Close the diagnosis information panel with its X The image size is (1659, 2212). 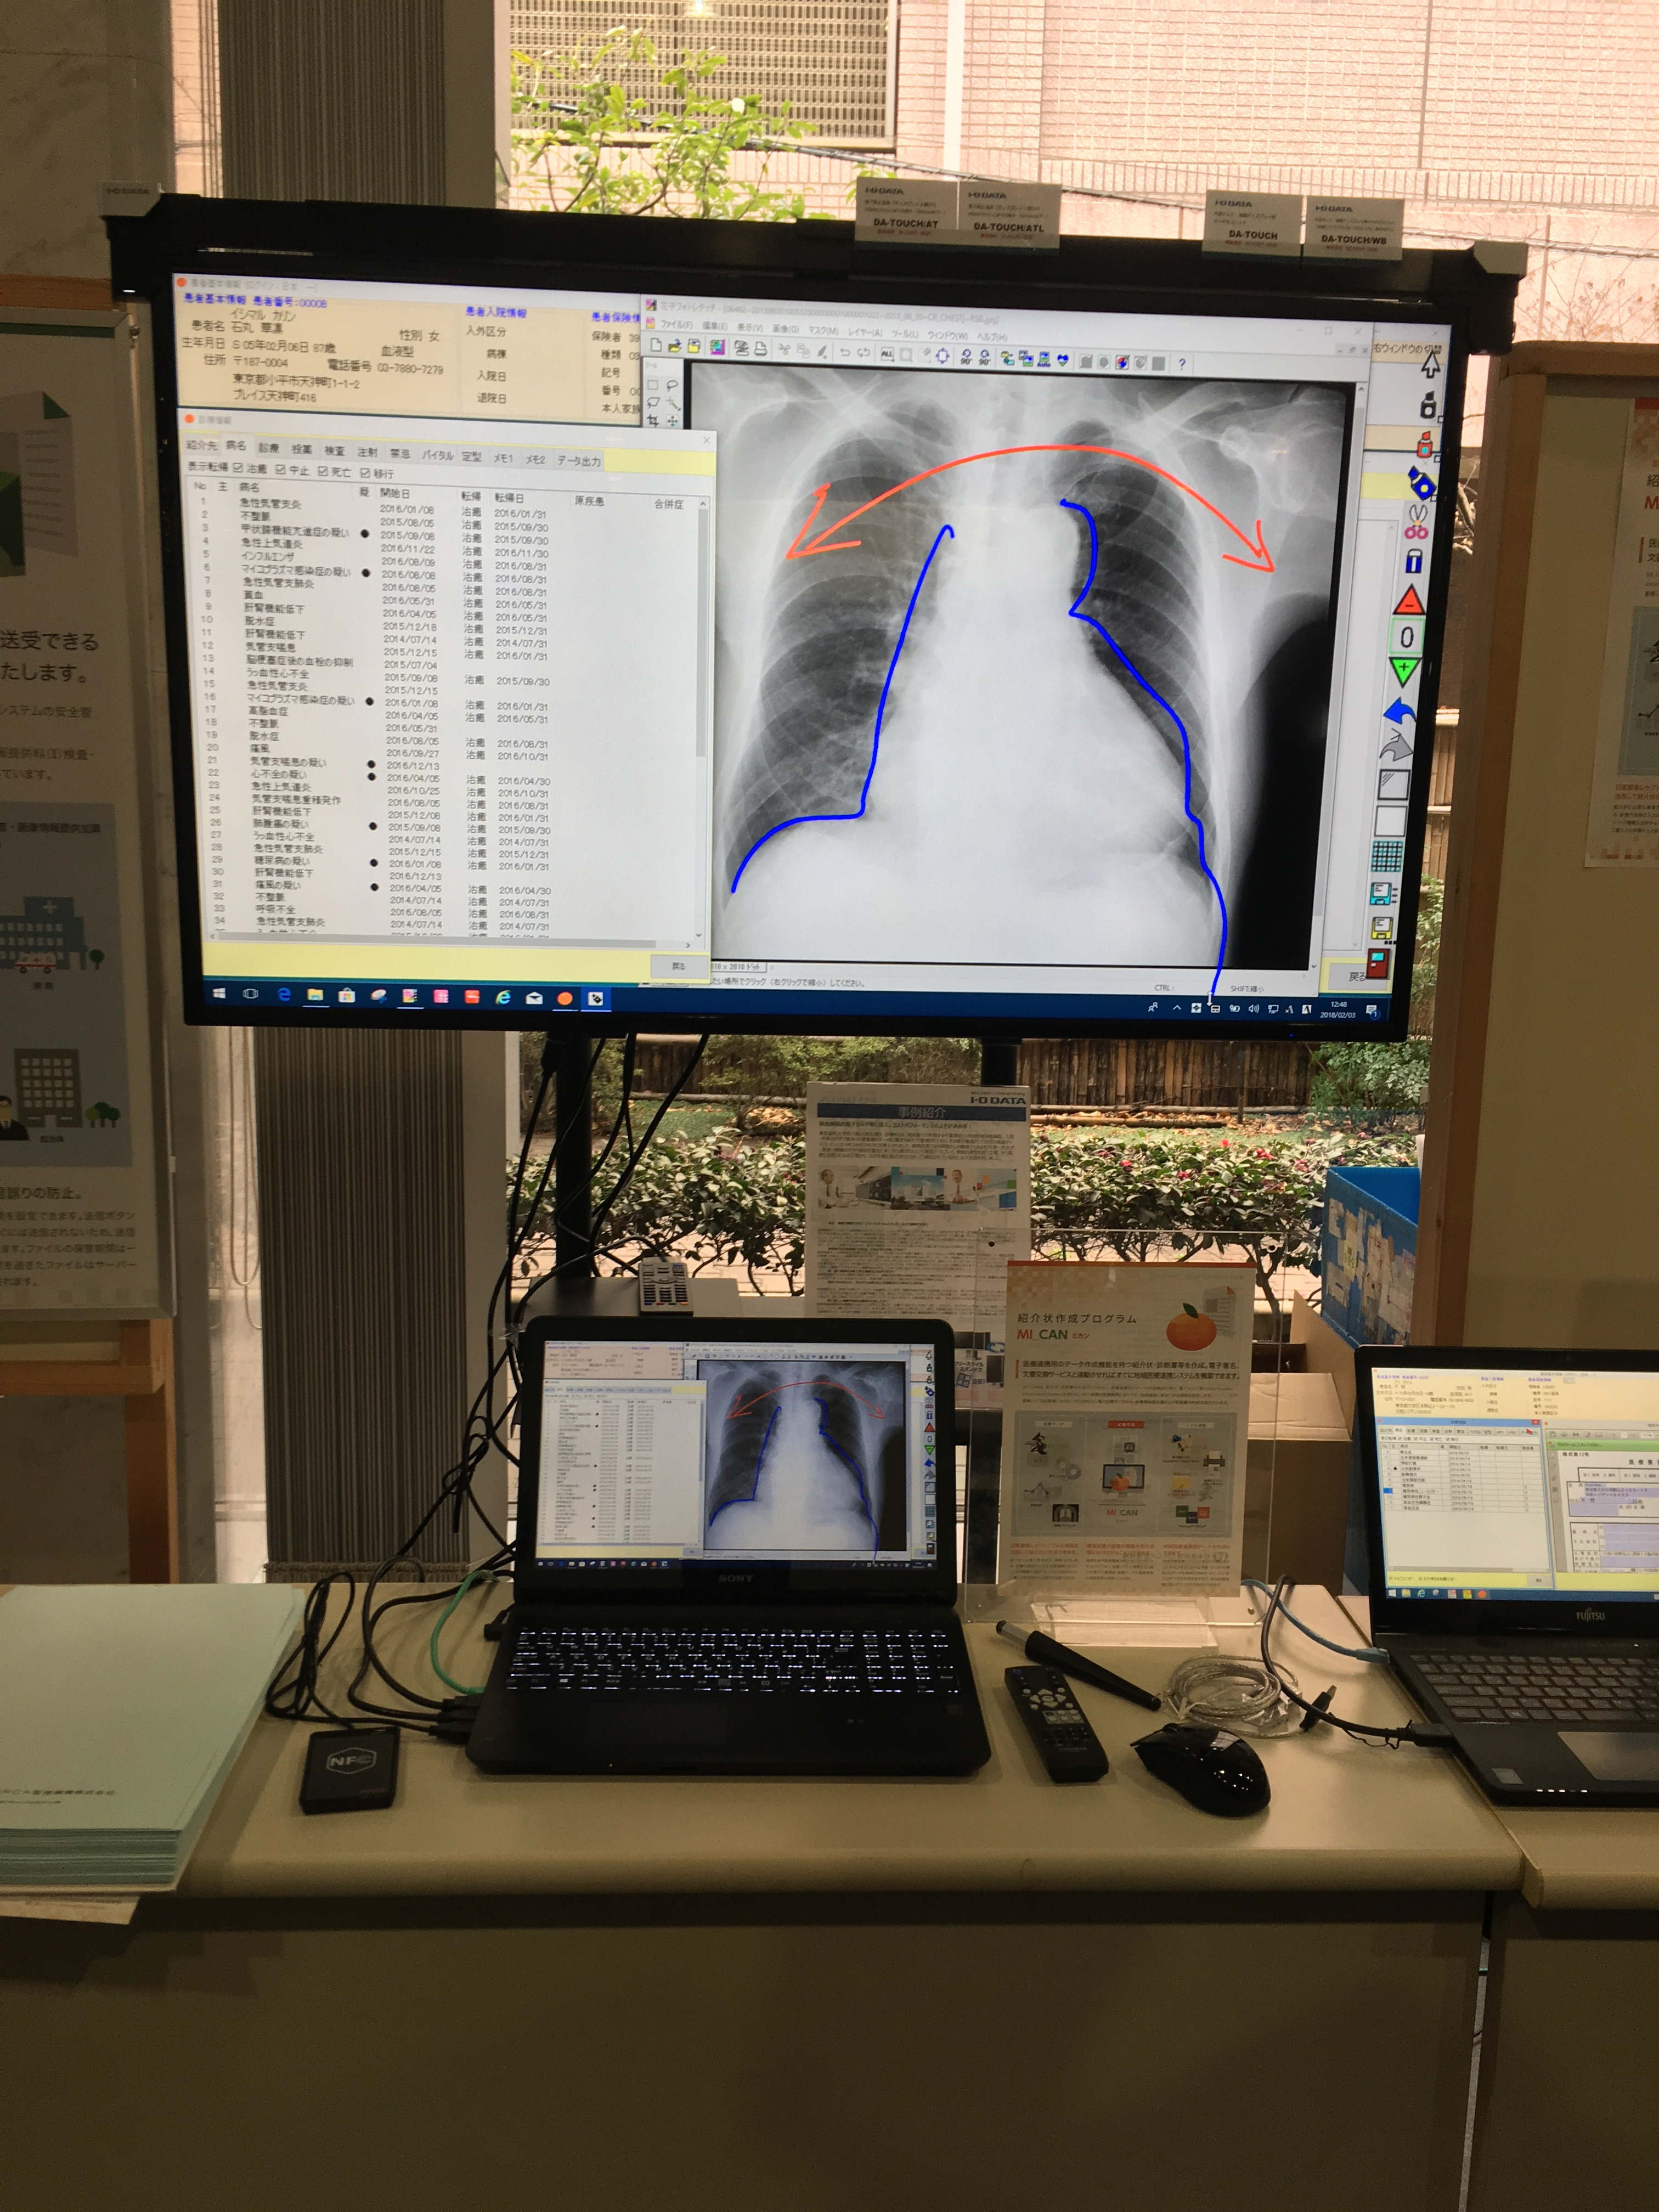coord(706,439)
